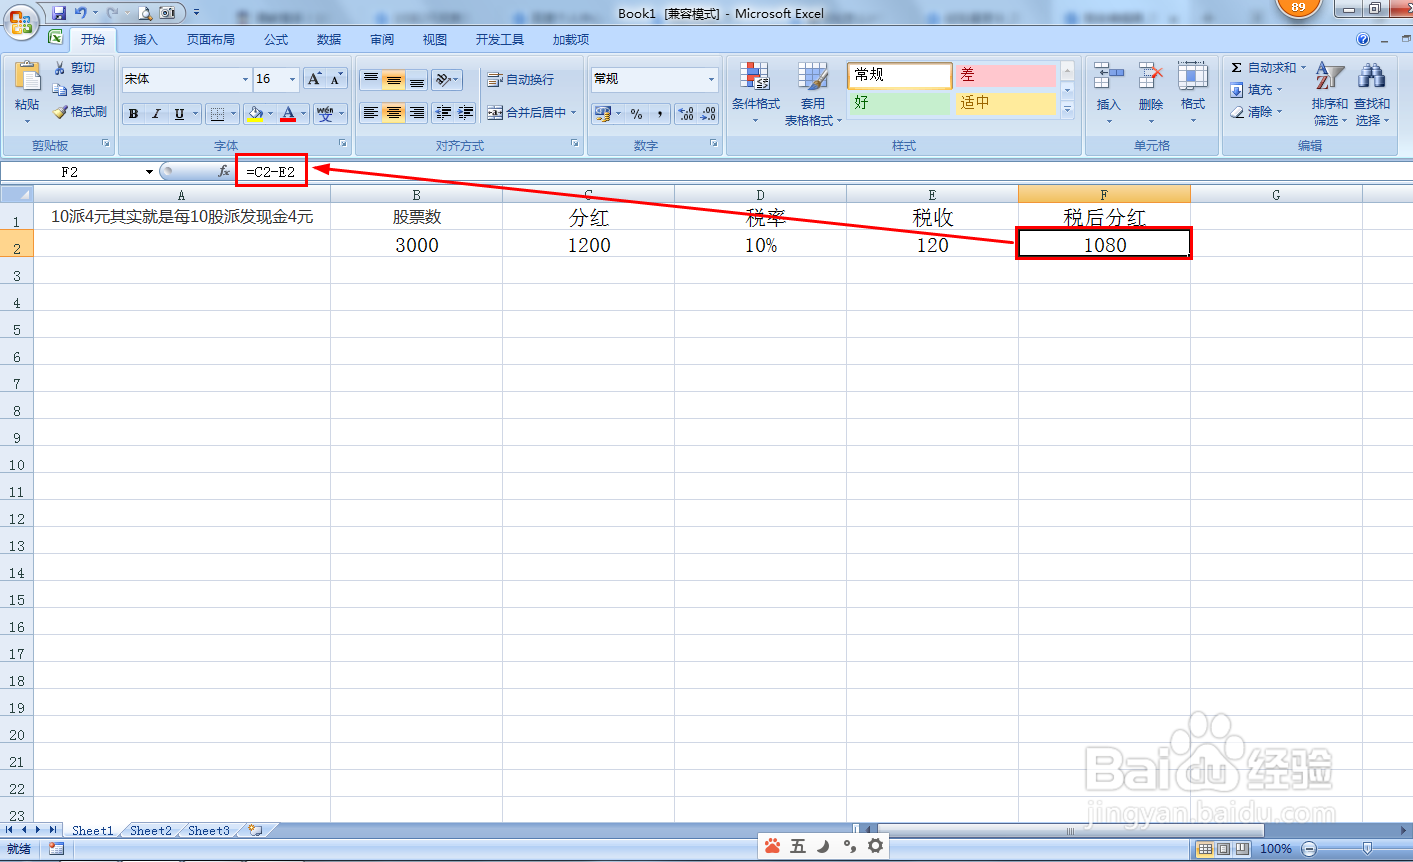
Task: Open Font group dialog launcher
Action: [x=343, y=144]
